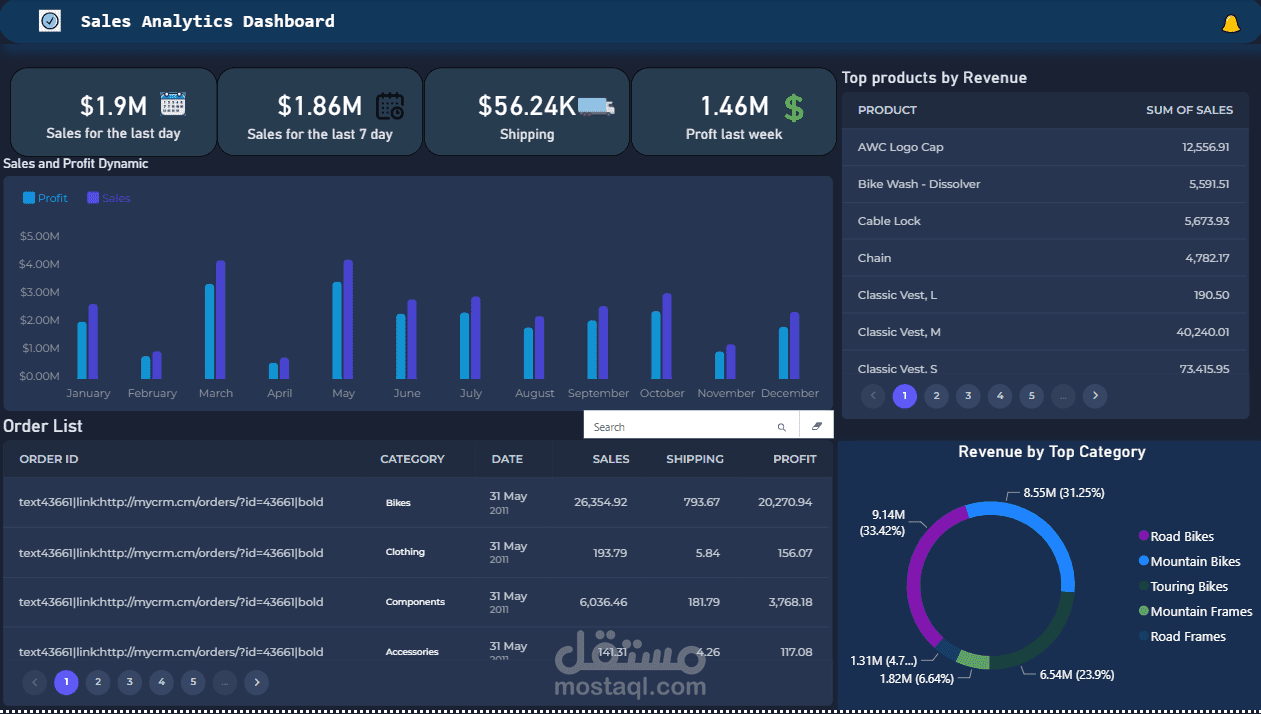Select Cable Lock product row
1261x714 pixels.
[1045, 221]
